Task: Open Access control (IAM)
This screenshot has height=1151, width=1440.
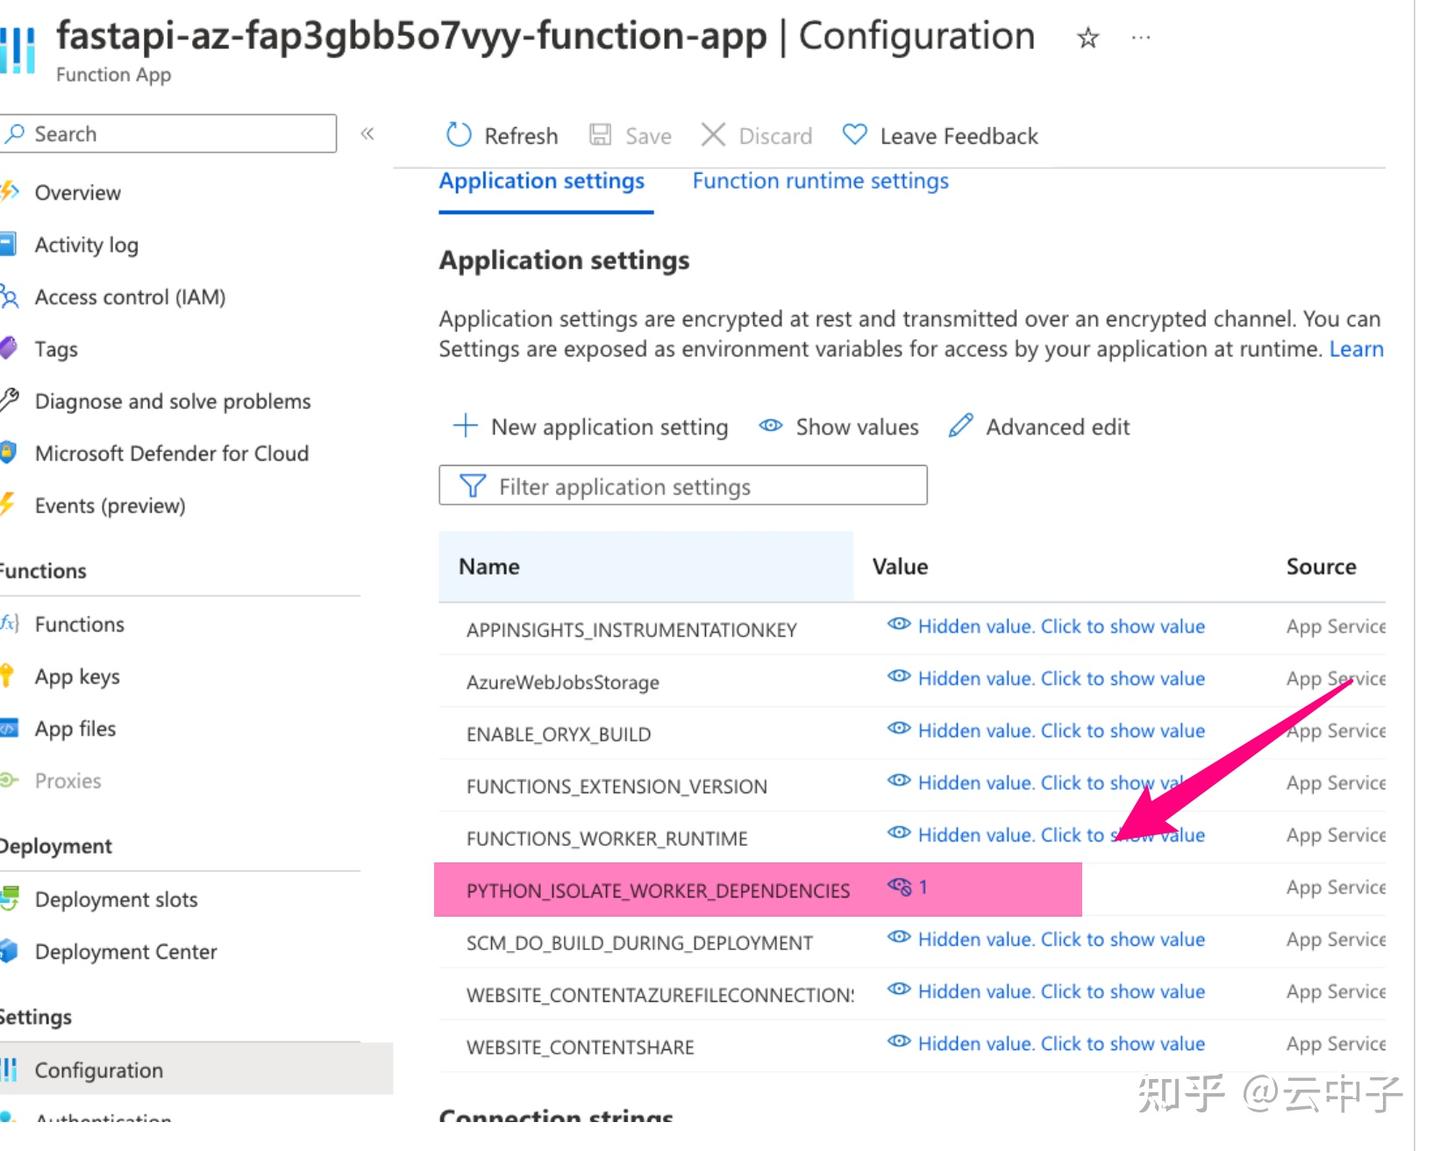Action: pos(129,297)
